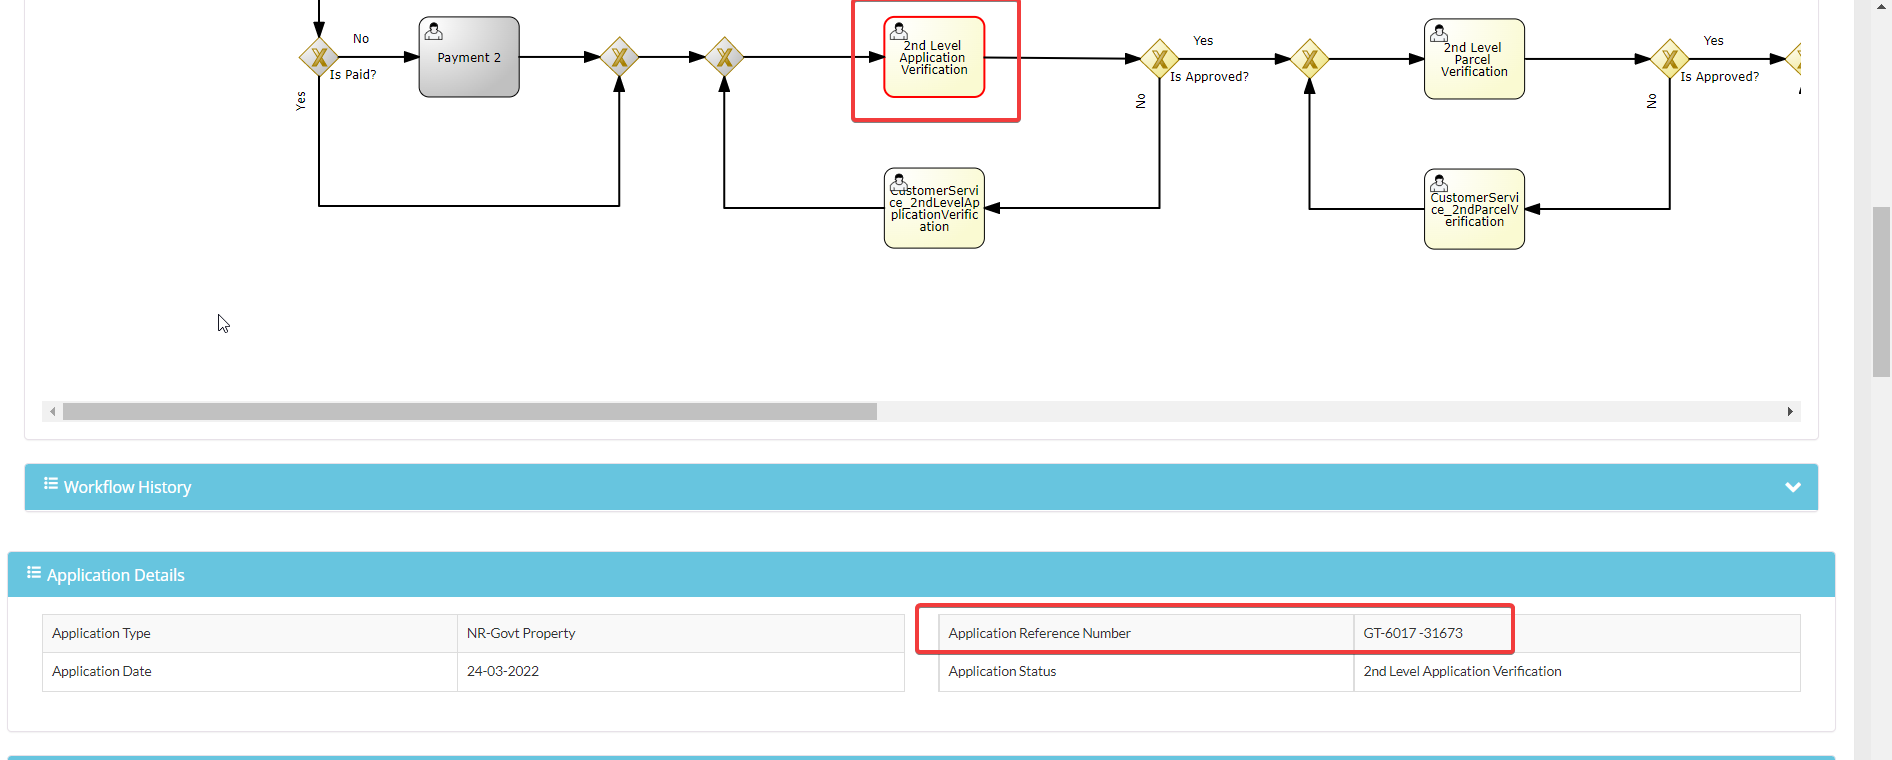Click the date value 24-03-2022
The width and height of the screenshot is (1892, 760).
click(503, 671)
